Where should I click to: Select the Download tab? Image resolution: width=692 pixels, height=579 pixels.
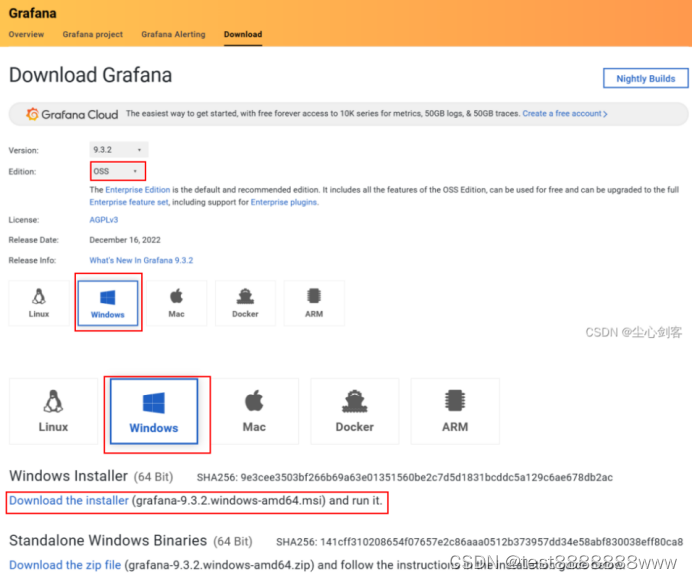click(243, 34)
